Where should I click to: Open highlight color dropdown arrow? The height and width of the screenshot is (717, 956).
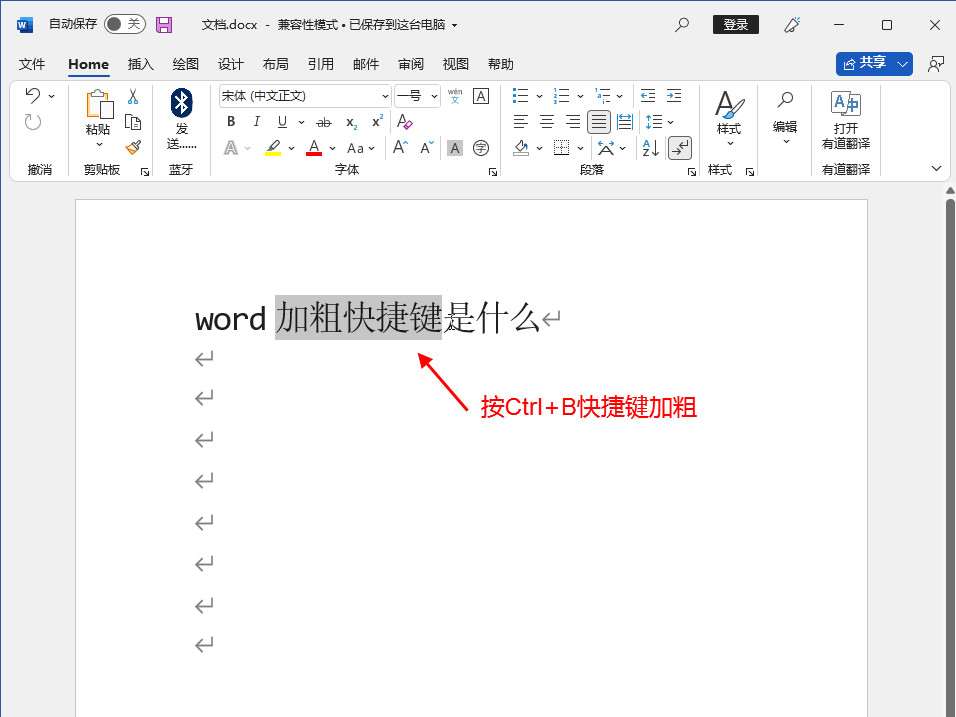tap(291, 148)
